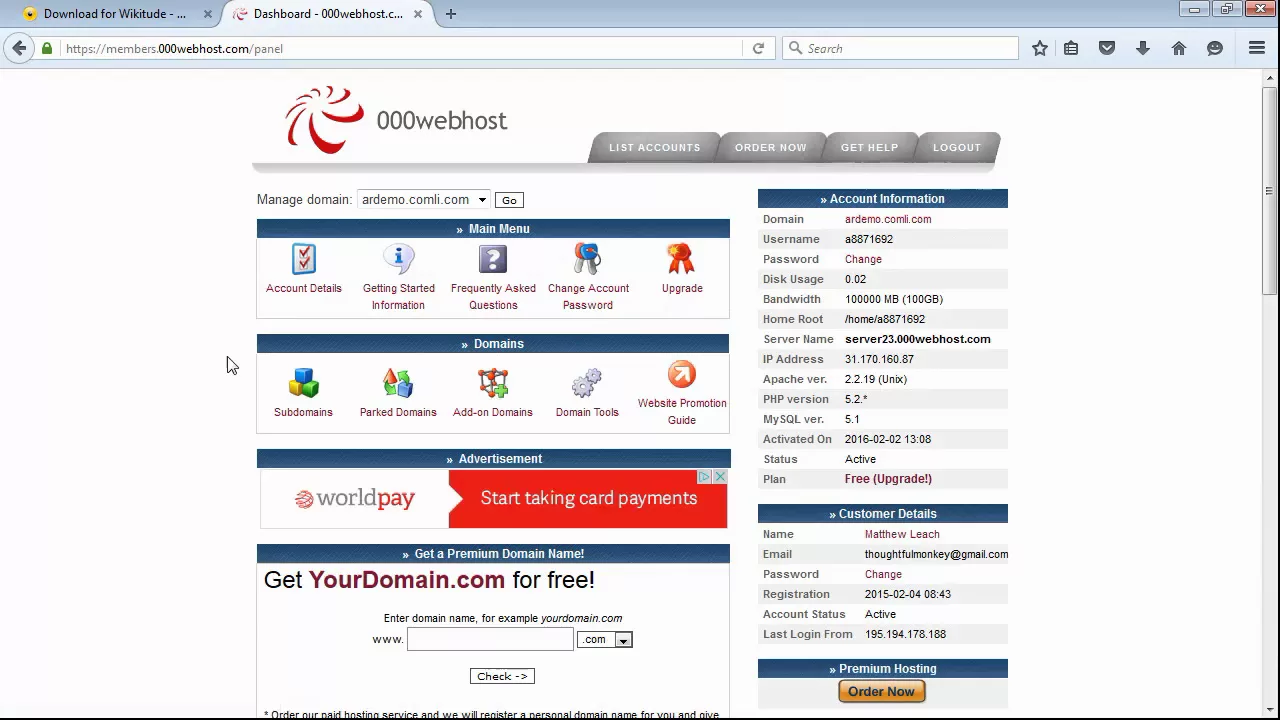This screenshot has width=1280, height=720.
Task: Click the /home/a8871692 home root value
Action: point(885,319)
